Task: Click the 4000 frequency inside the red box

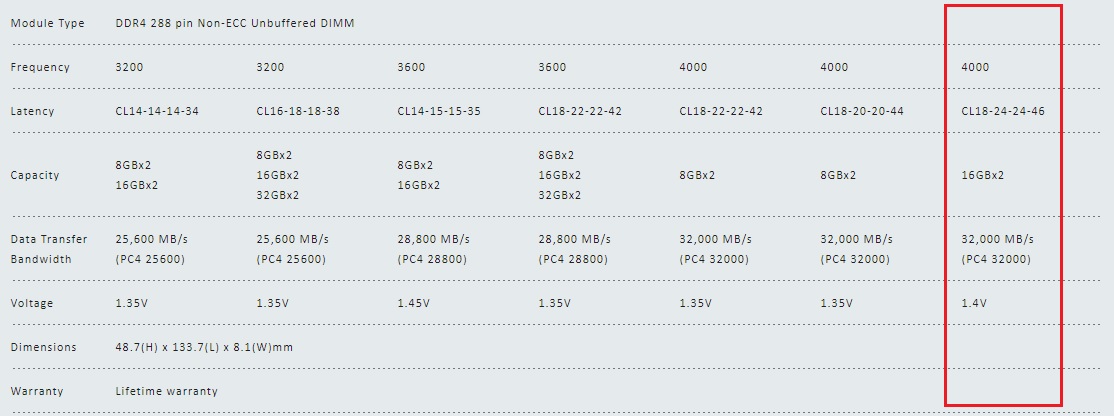Action: coord(975,67)
